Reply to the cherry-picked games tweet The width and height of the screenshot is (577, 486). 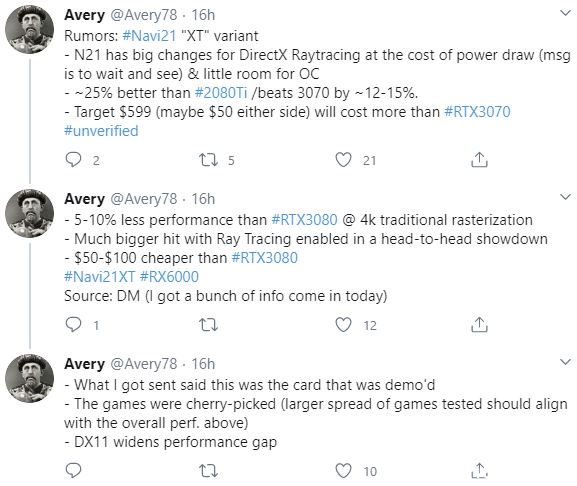[x=73, y=471]
